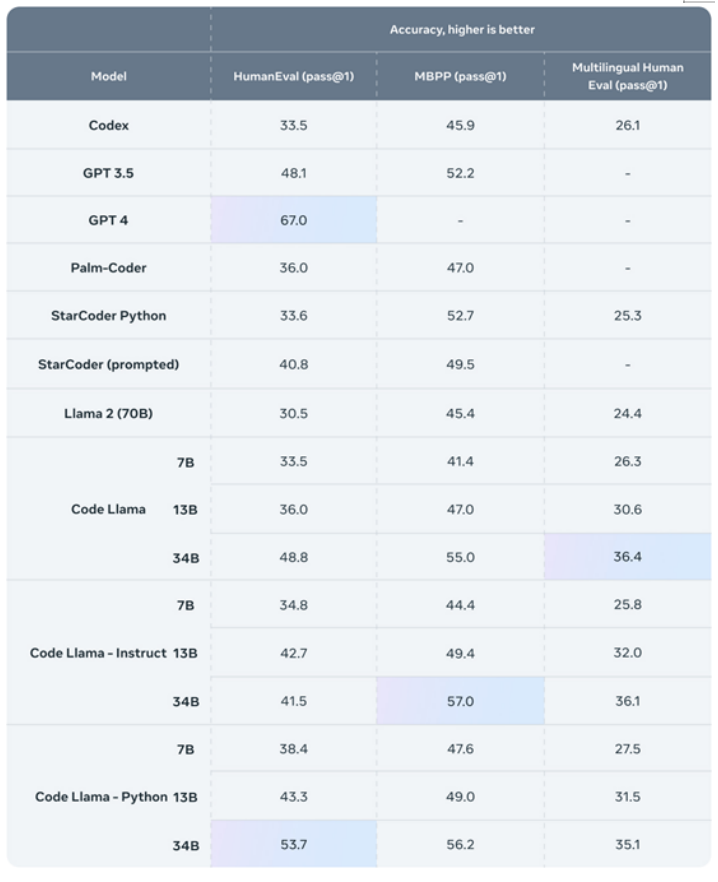Image resolution: width=718 pixels, height=882 pixels.
Task: Click the MBPP (pass@1) column header
Action: 460,76
